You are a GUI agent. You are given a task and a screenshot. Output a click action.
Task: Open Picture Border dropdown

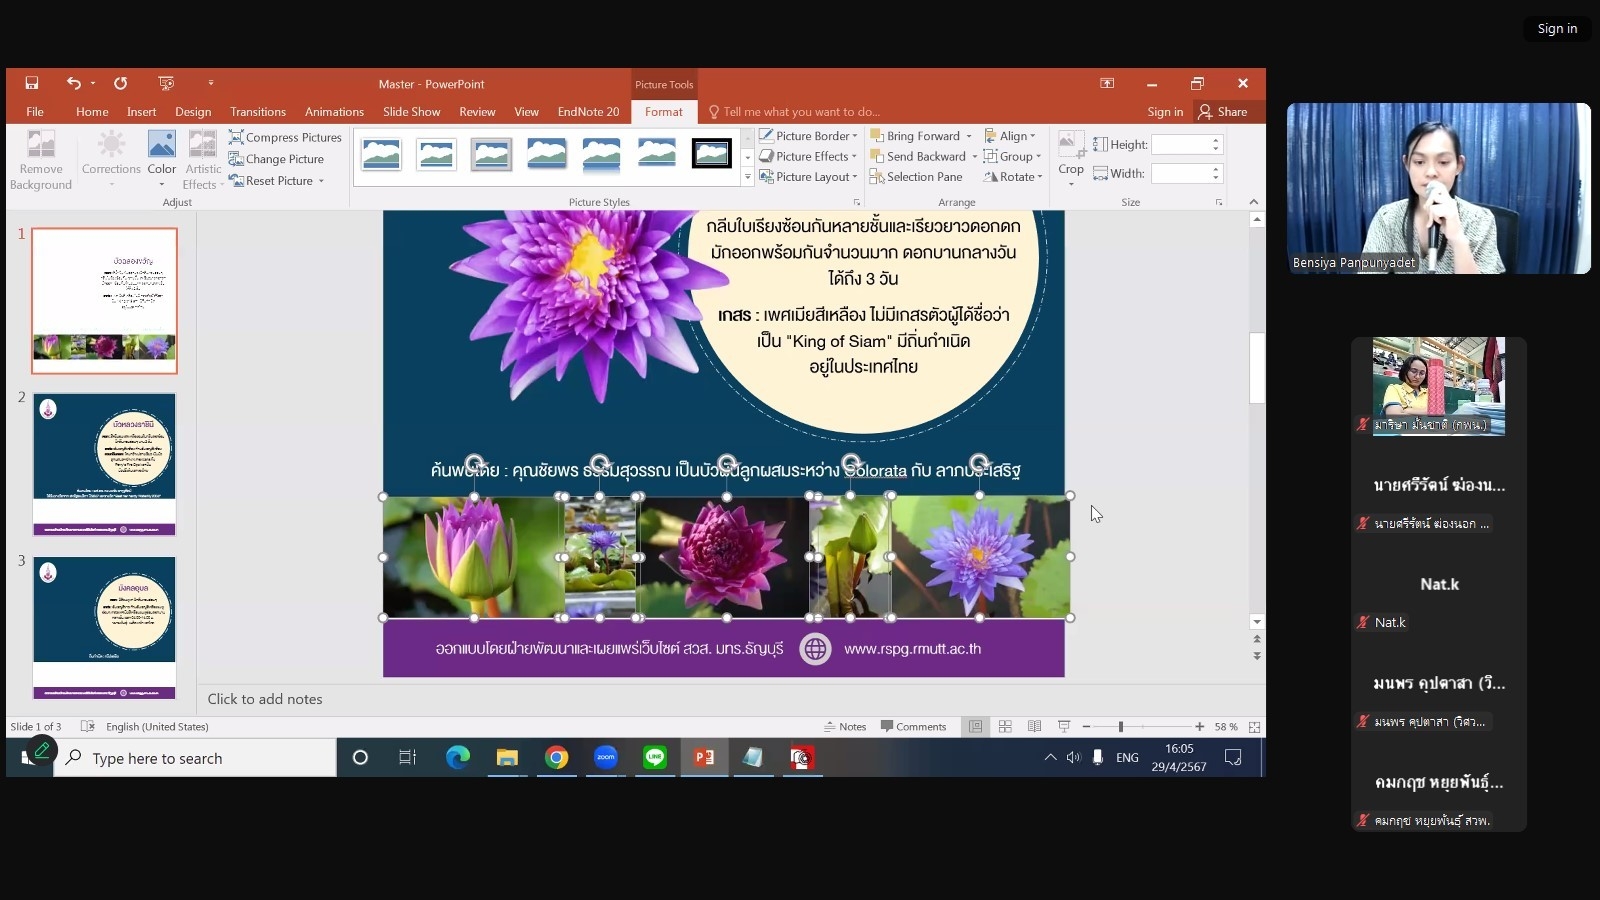coord(808,136)
